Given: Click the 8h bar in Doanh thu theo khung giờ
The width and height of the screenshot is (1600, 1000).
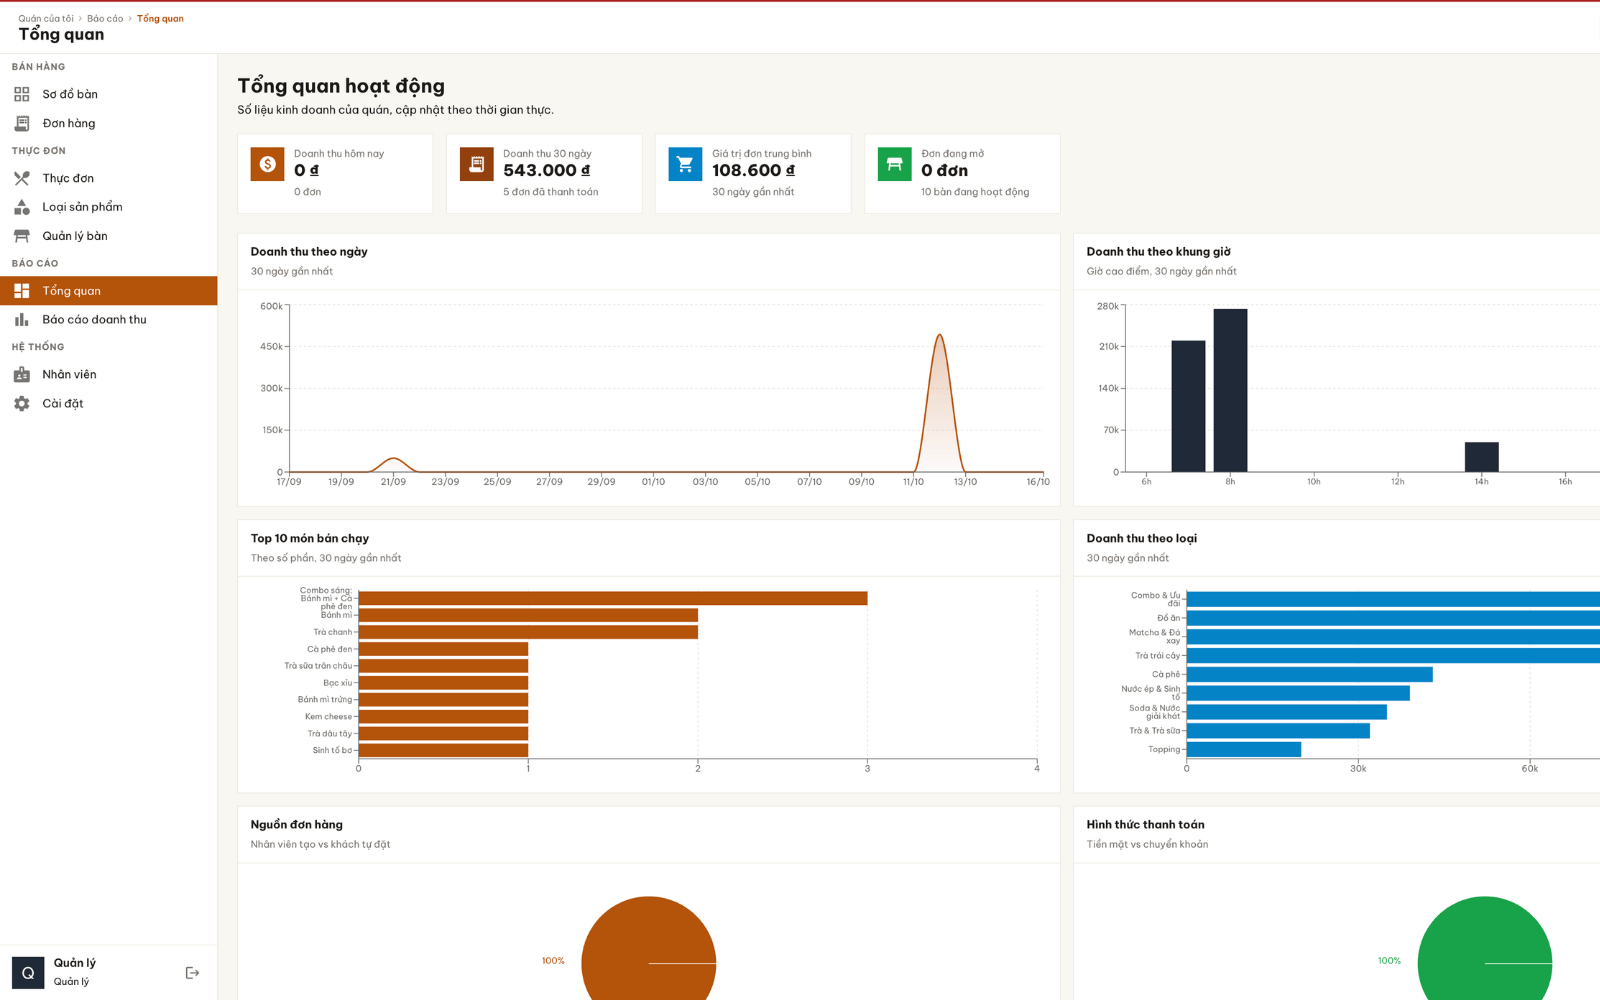Looking at the screenshot, I should click(1230, 390).
